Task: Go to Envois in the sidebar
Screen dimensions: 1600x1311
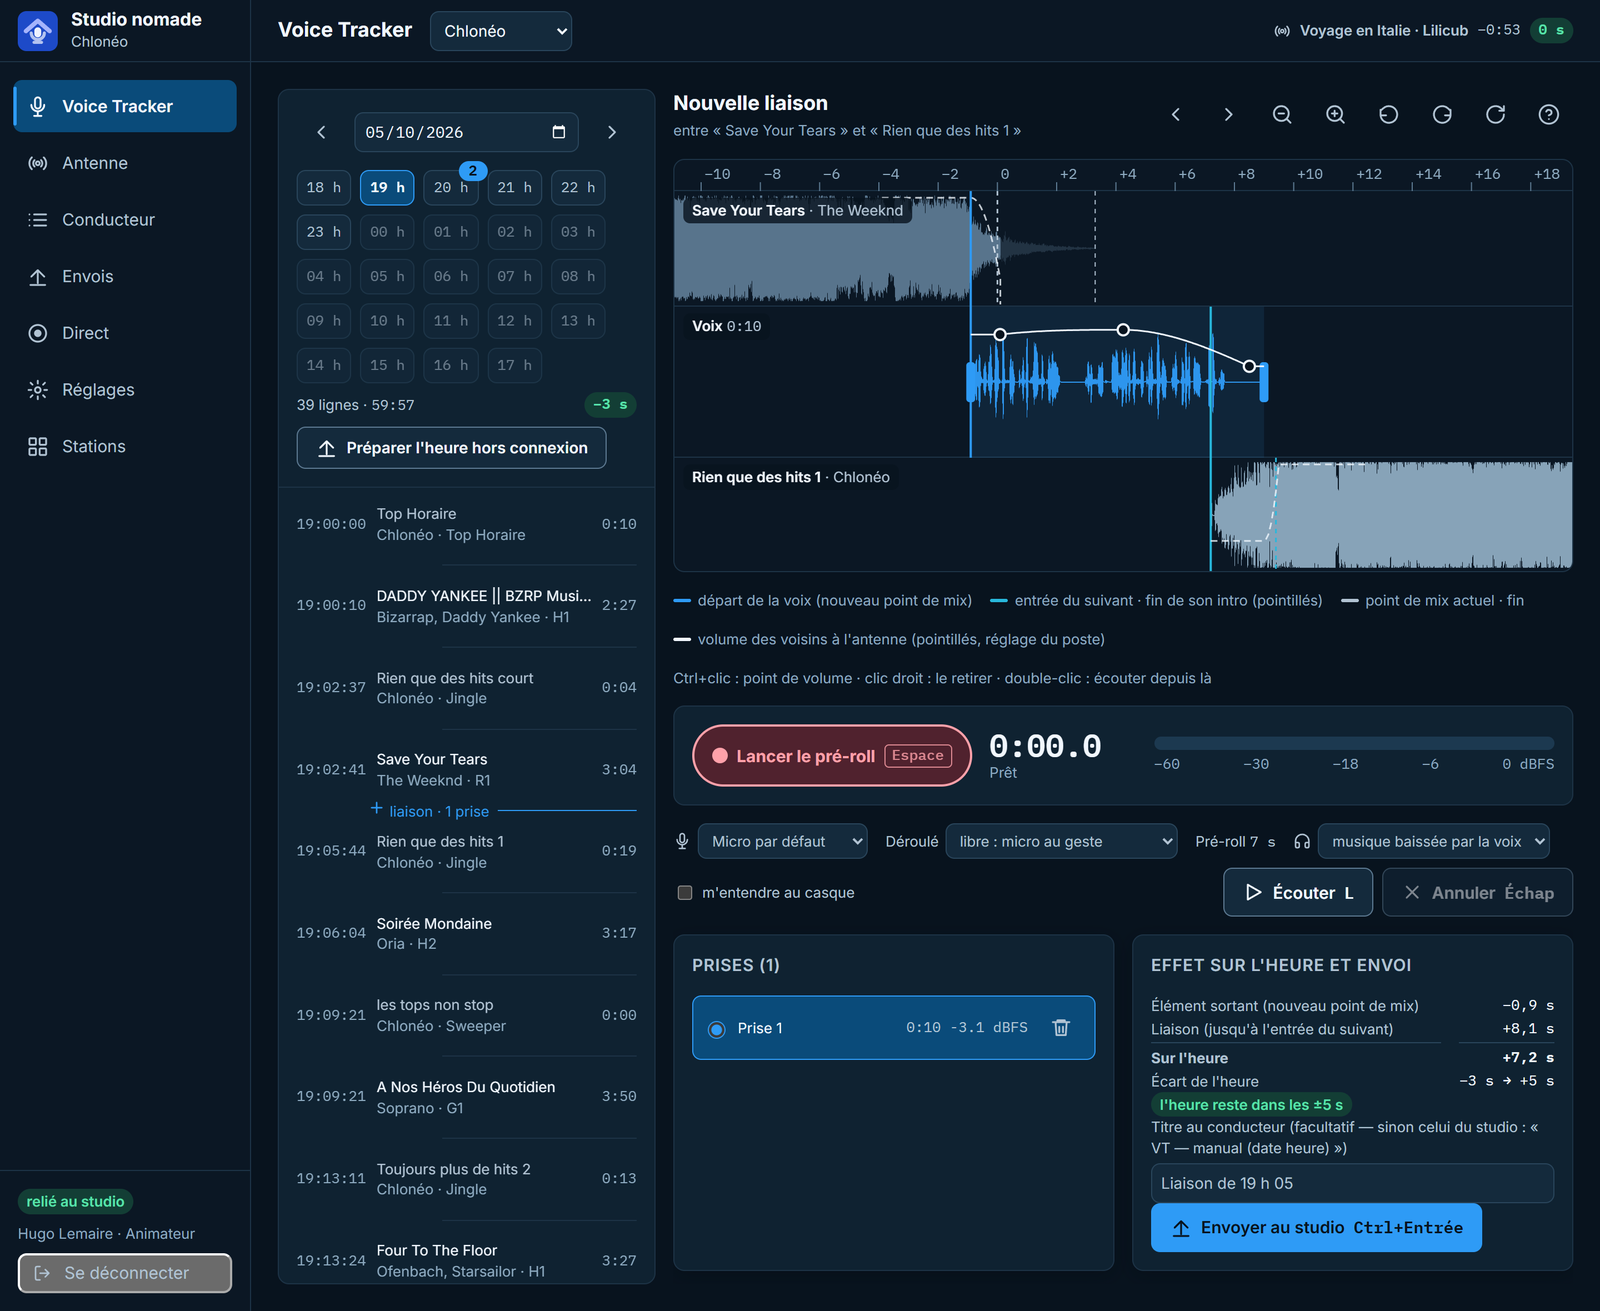Action: 125,277
